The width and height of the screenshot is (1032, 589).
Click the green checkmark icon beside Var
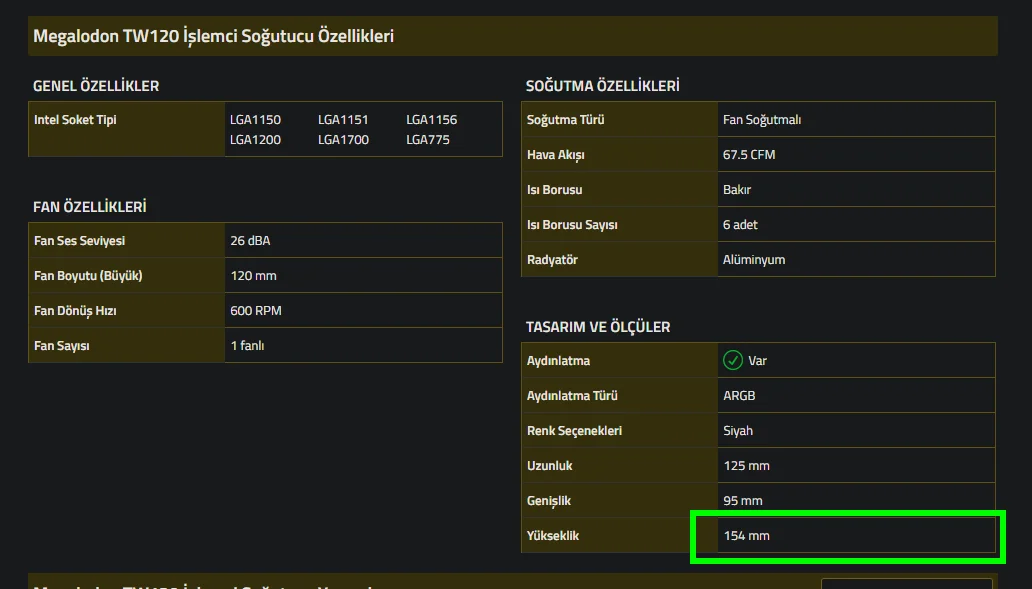[733, 360]
